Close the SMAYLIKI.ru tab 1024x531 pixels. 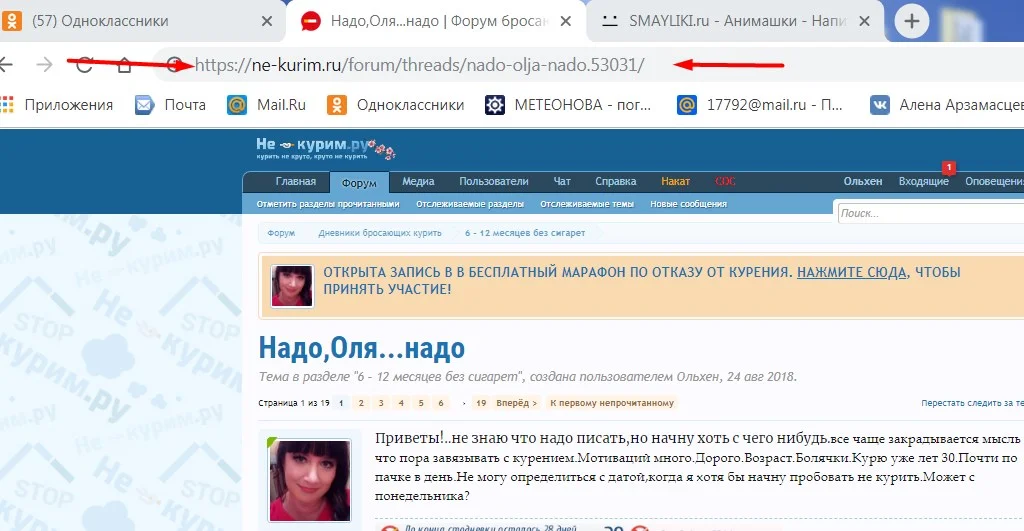[864, 22]
